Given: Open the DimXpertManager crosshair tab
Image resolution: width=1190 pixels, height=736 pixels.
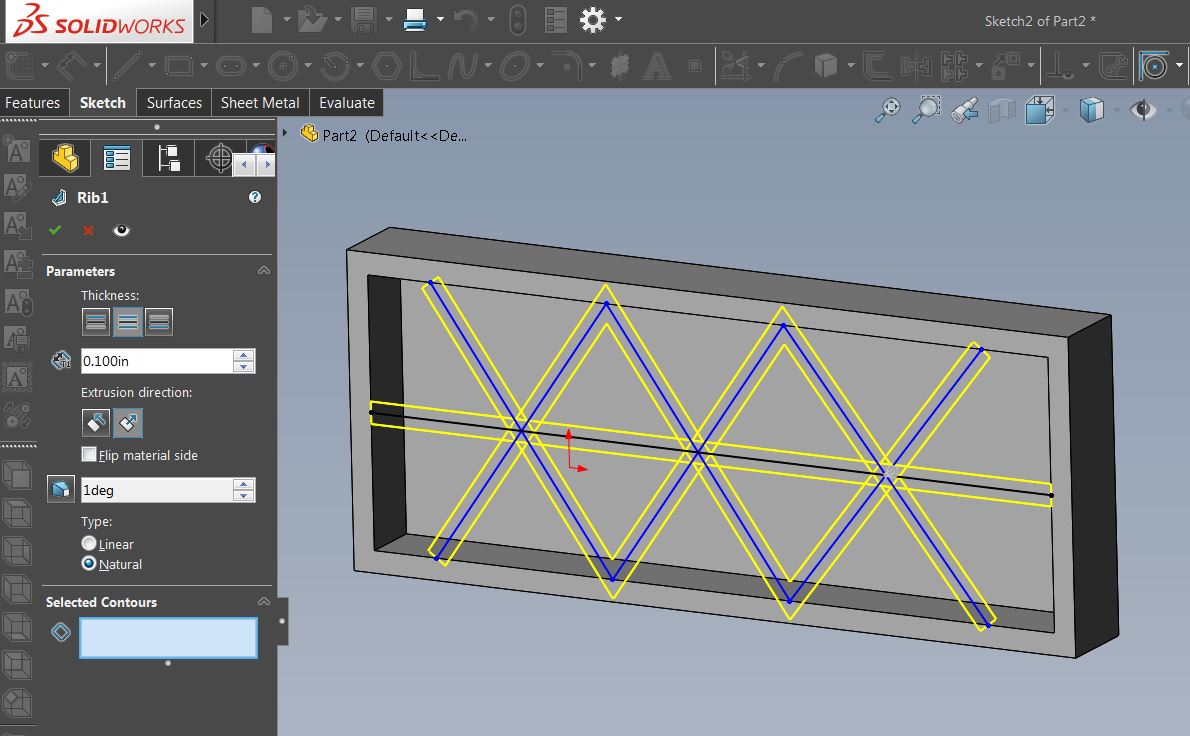Looking at the screenshot, I should pyautogui.click(x=219, y=159).
